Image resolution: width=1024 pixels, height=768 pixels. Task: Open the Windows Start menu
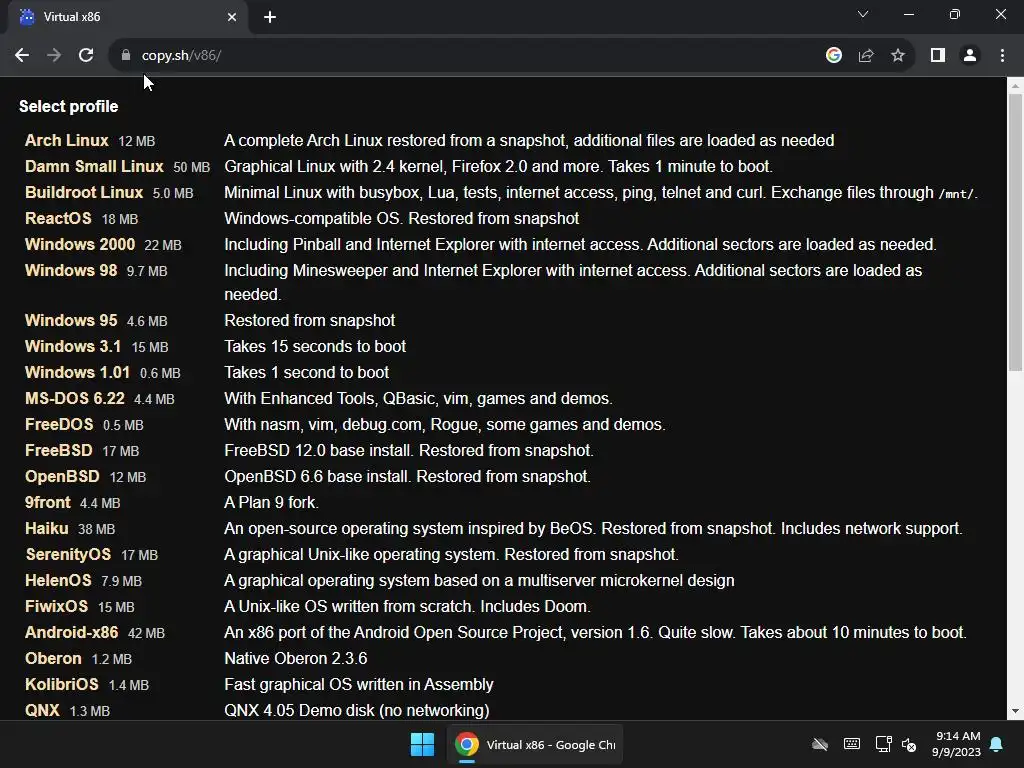tap(423, 744)
